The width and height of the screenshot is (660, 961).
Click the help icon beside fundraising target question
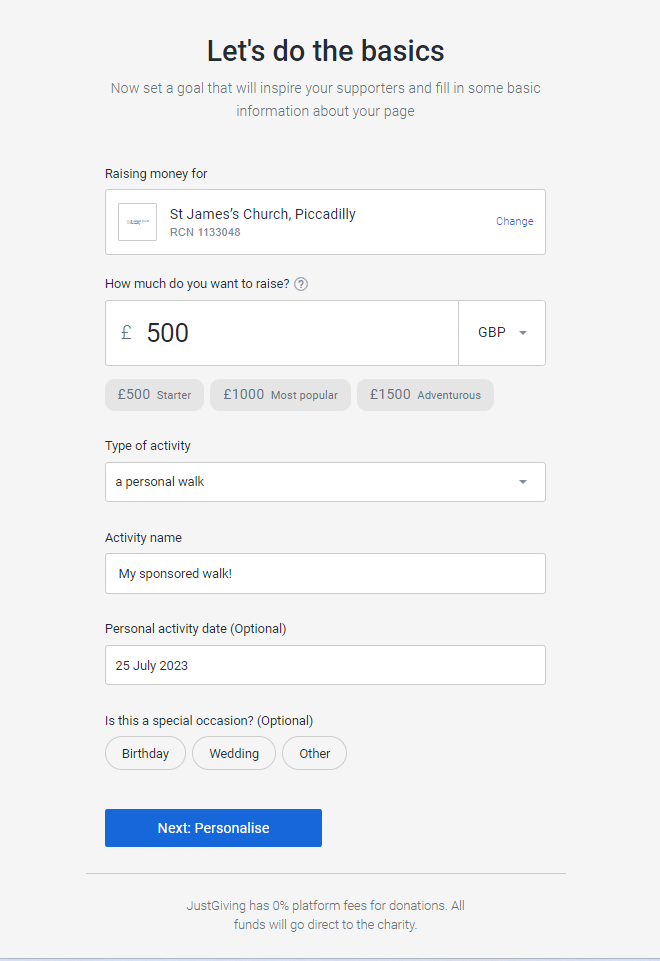(x=301, y=284)
